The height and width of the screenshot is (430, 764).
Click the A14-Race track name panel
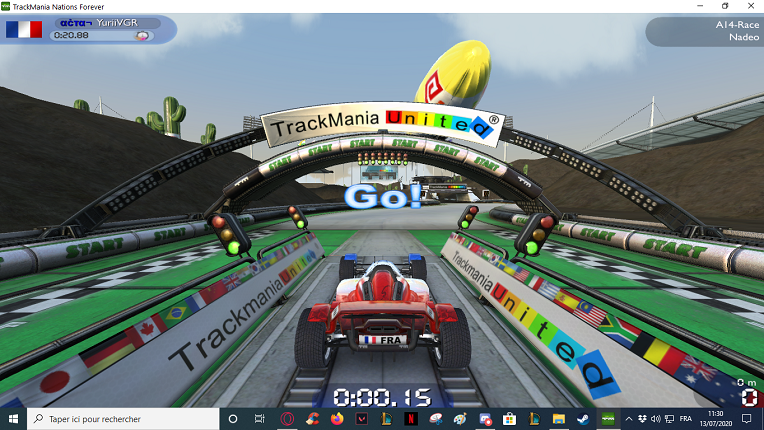tap(704, 31)
